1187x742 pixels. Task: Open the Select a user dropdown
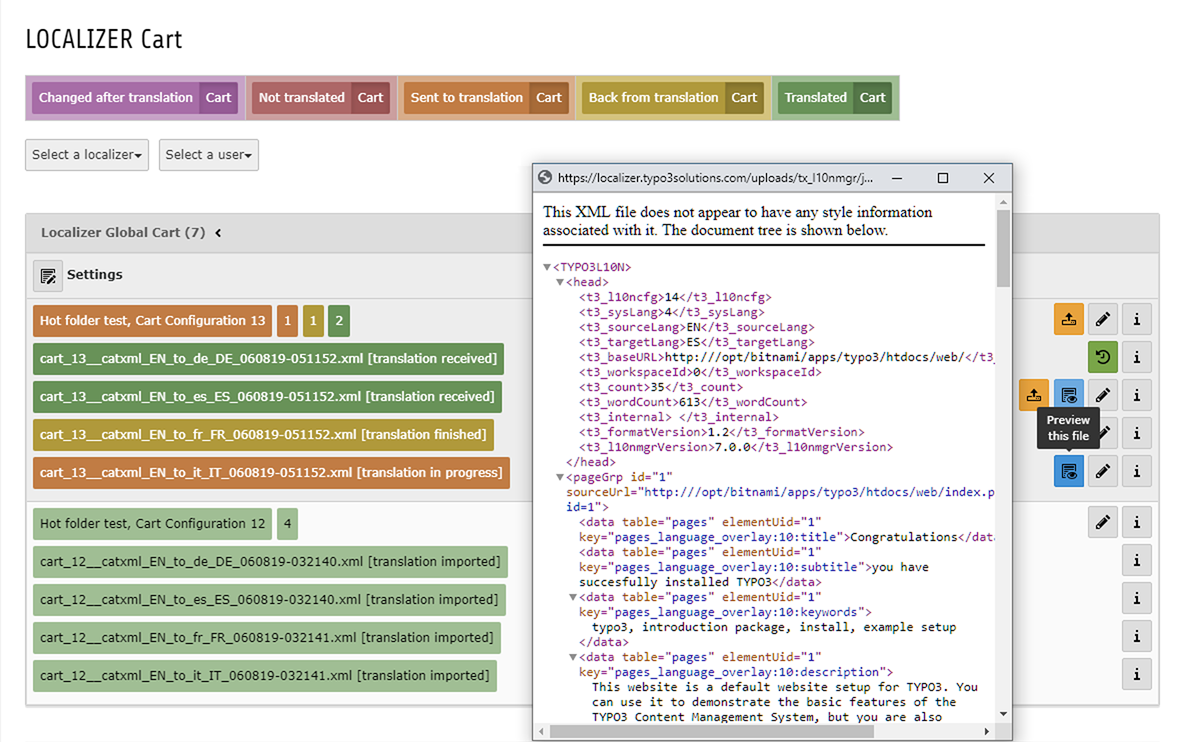click(208, 155)
